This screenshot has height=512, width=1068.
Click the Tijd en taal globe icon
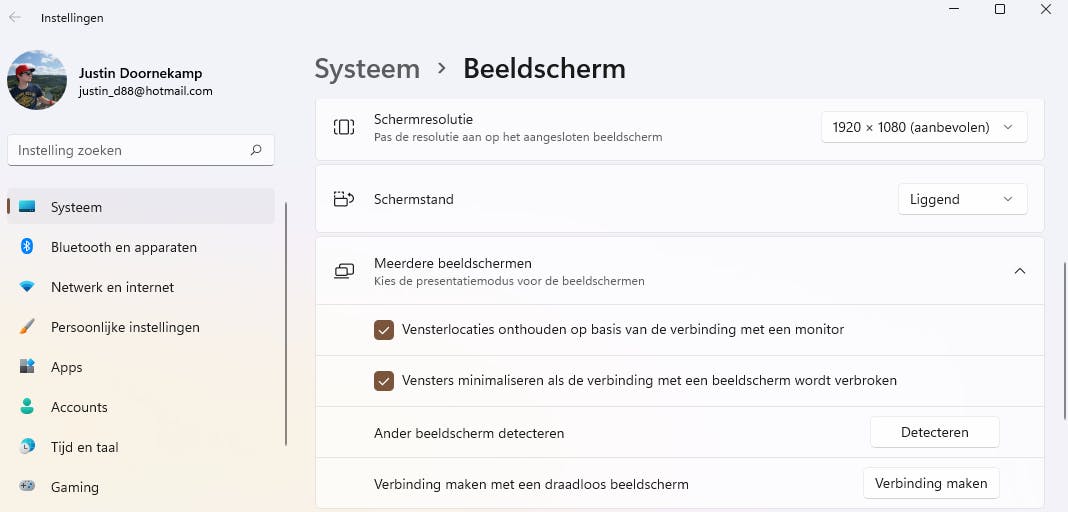coord(28,447)
